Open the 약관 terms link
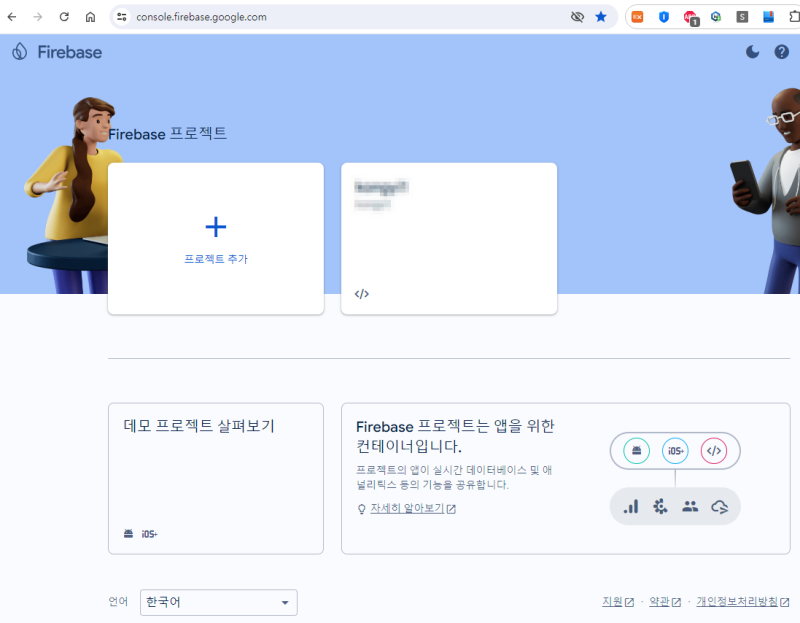Viewport: 800px width, 623px height. 659,602
